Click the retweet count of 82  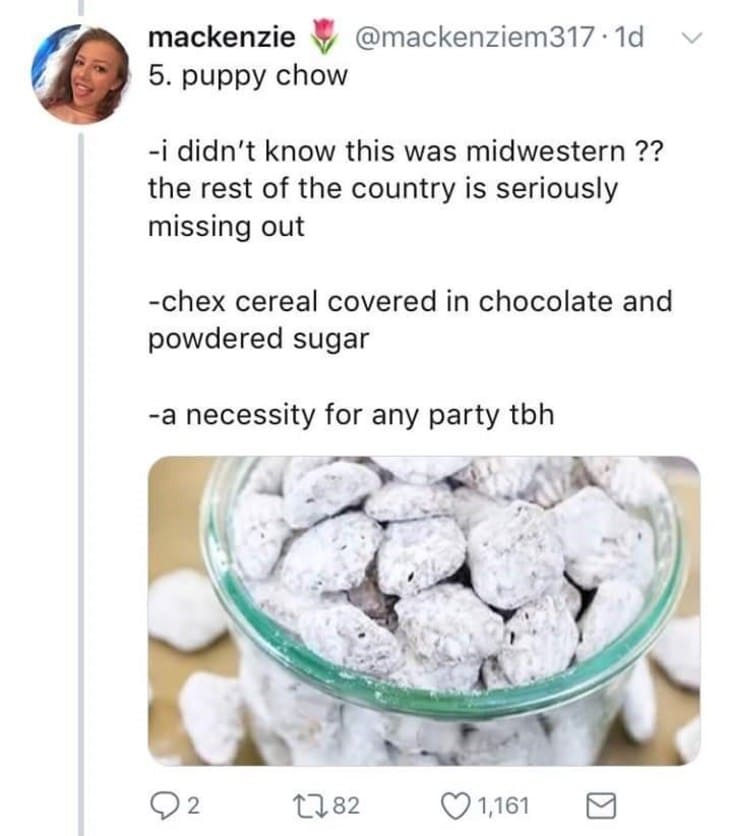[x=346, y=805]
